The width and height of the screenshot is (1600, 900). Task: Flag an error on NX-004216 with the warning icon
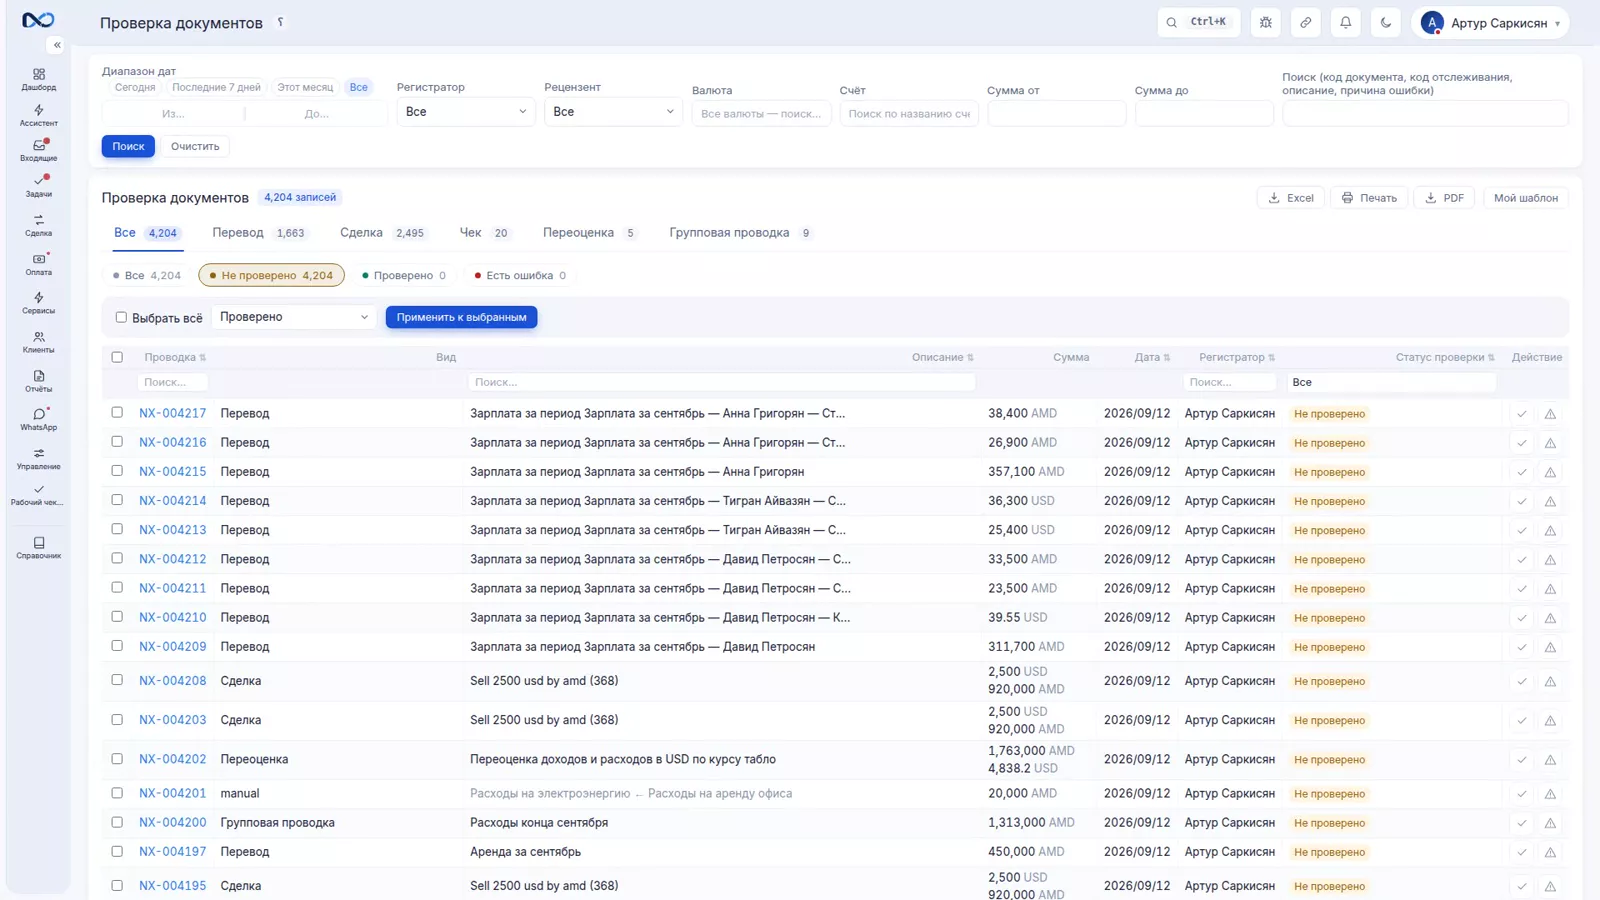1550,443
